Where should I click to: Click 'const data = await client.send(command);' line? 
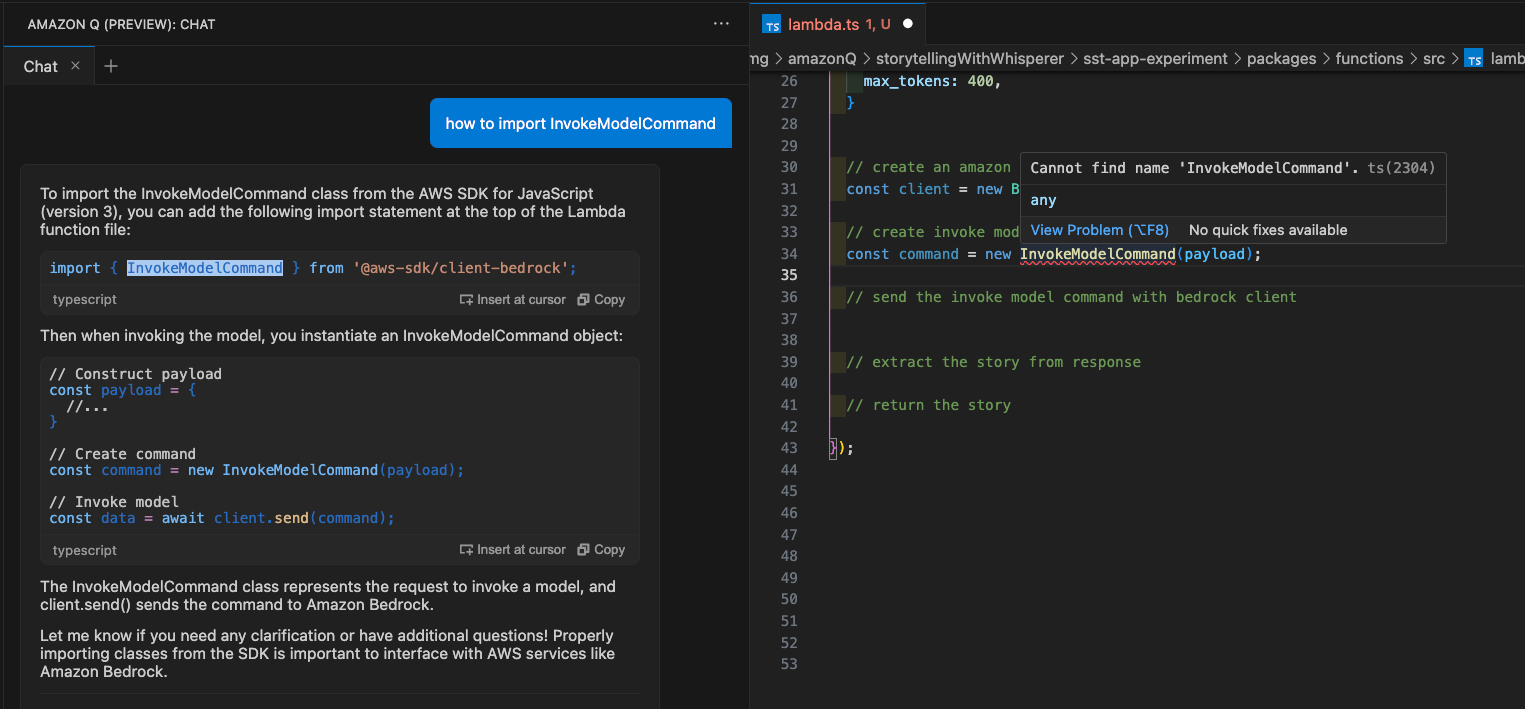tap(222, 518)
